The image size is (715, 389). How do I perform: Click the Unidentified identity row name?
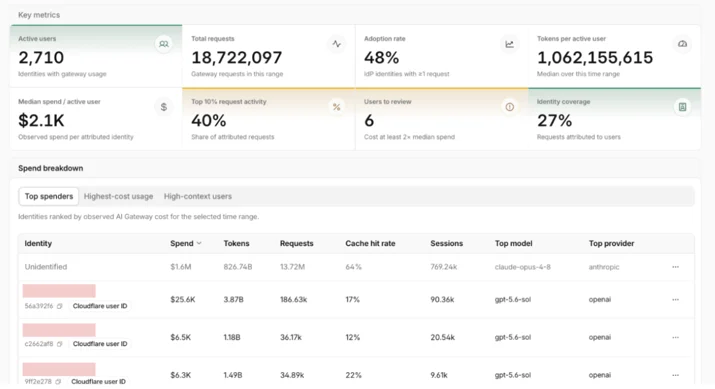click(x=46, y=267)
